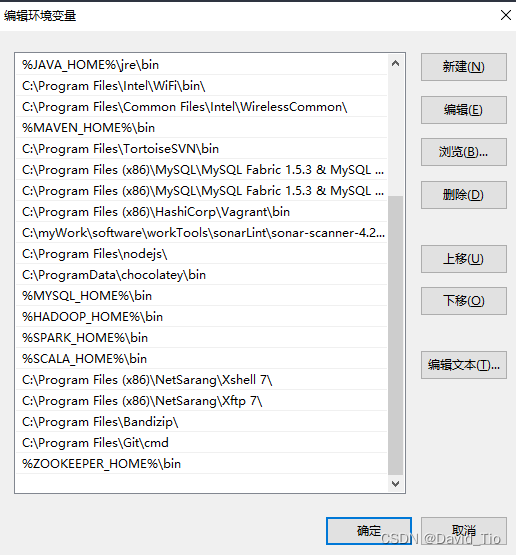
Task: Open the 浏览(B)... folder browser
Action: click(x=464, y=152)
